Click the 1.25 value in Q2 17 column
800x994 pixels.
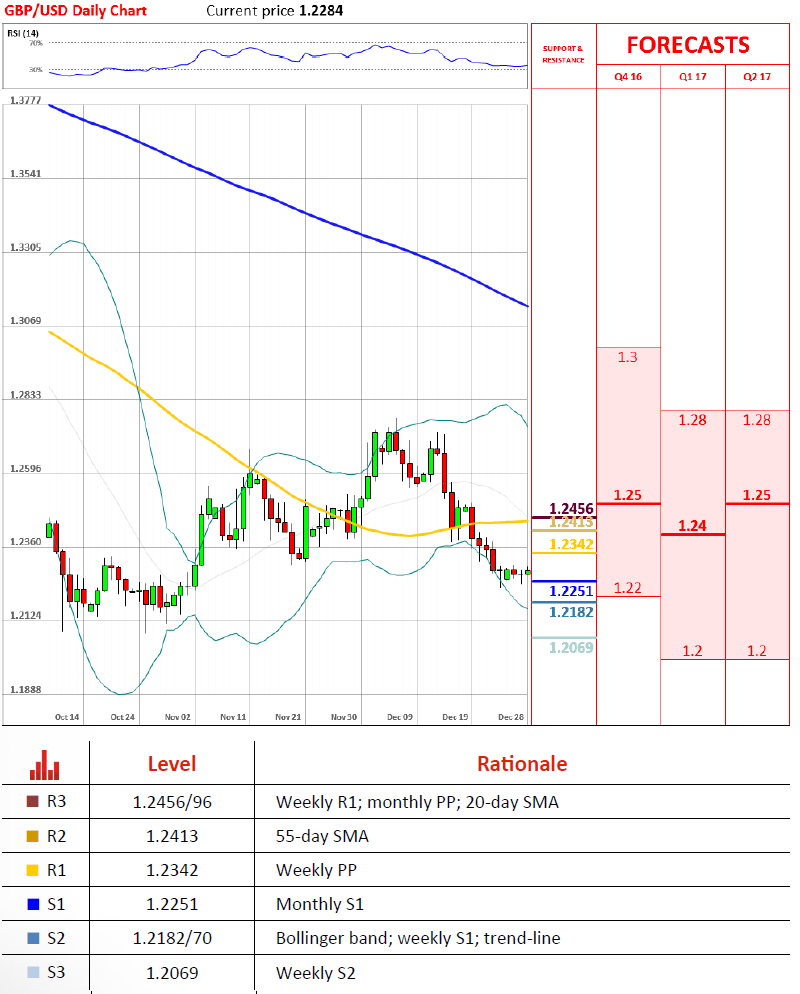[x=757, y=495]
